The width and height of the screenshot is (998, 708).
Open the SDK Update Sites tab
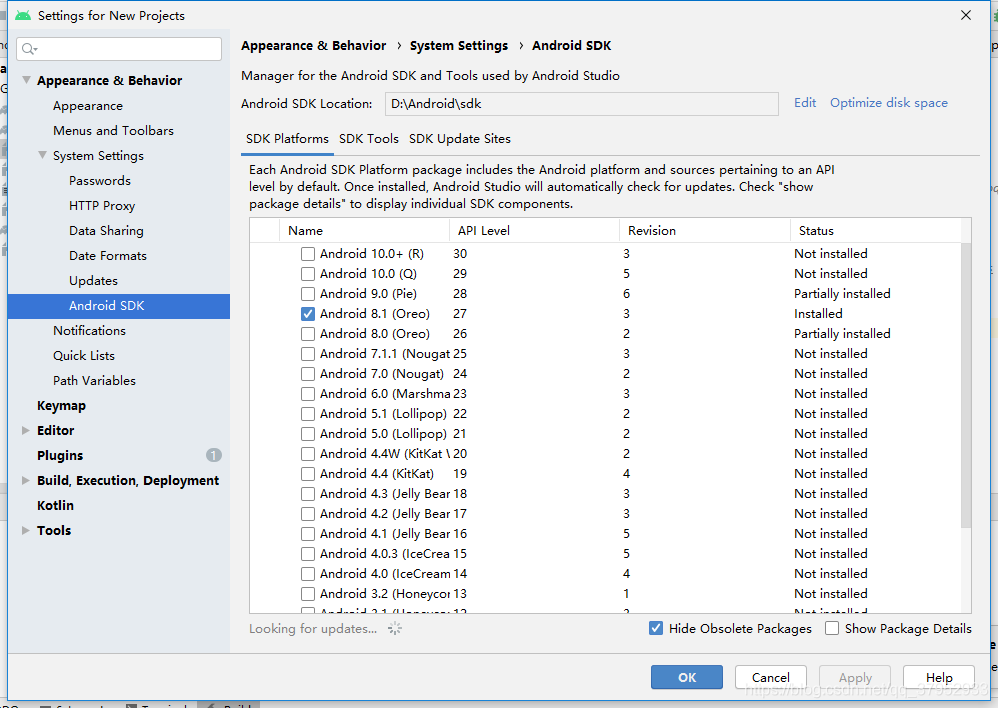pos(459,139)
